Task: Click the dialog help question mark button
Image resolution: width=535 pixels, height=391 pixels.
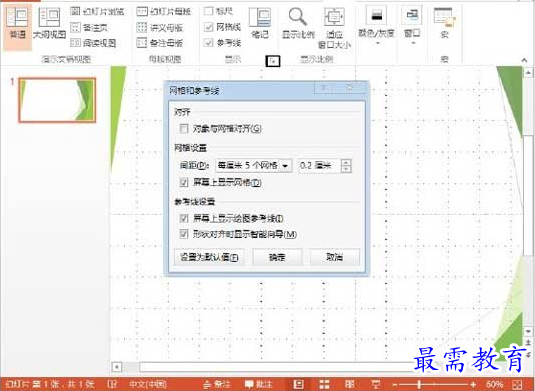Action: pyautogui.click(x=323, y=88)
